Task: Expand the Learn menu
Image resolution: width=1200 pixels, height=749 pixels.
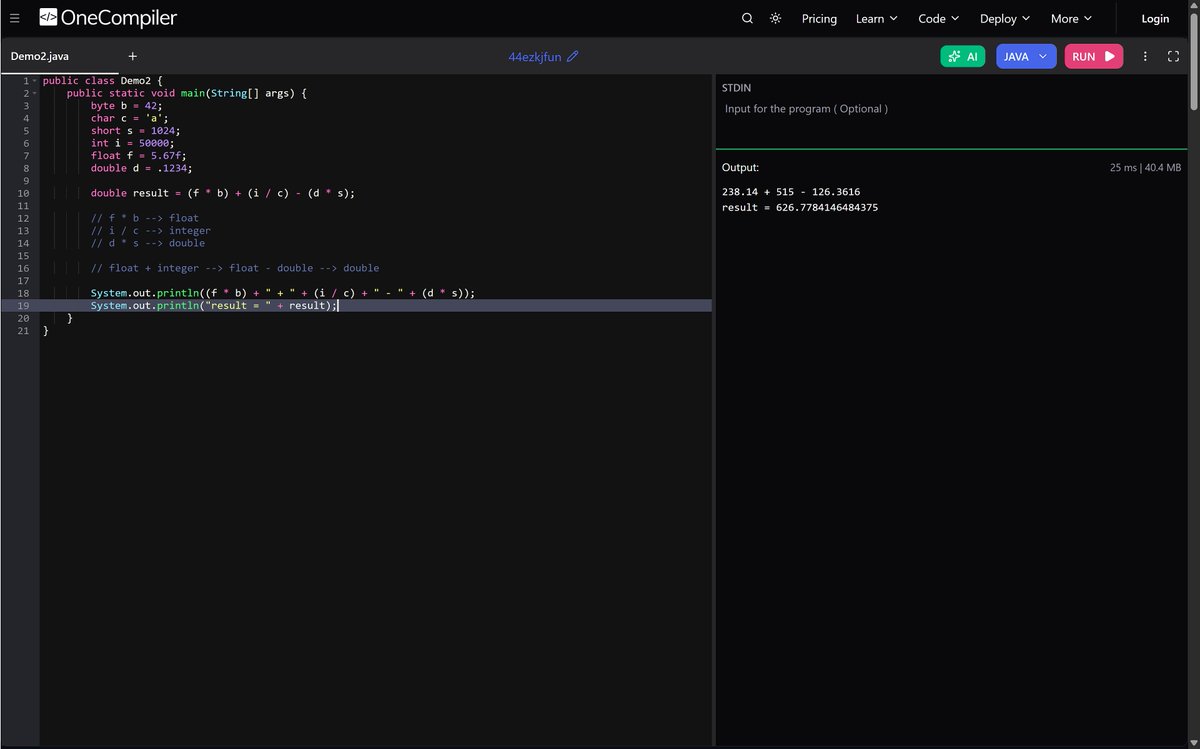Action: pyautogui.click(x=876, y=18)
